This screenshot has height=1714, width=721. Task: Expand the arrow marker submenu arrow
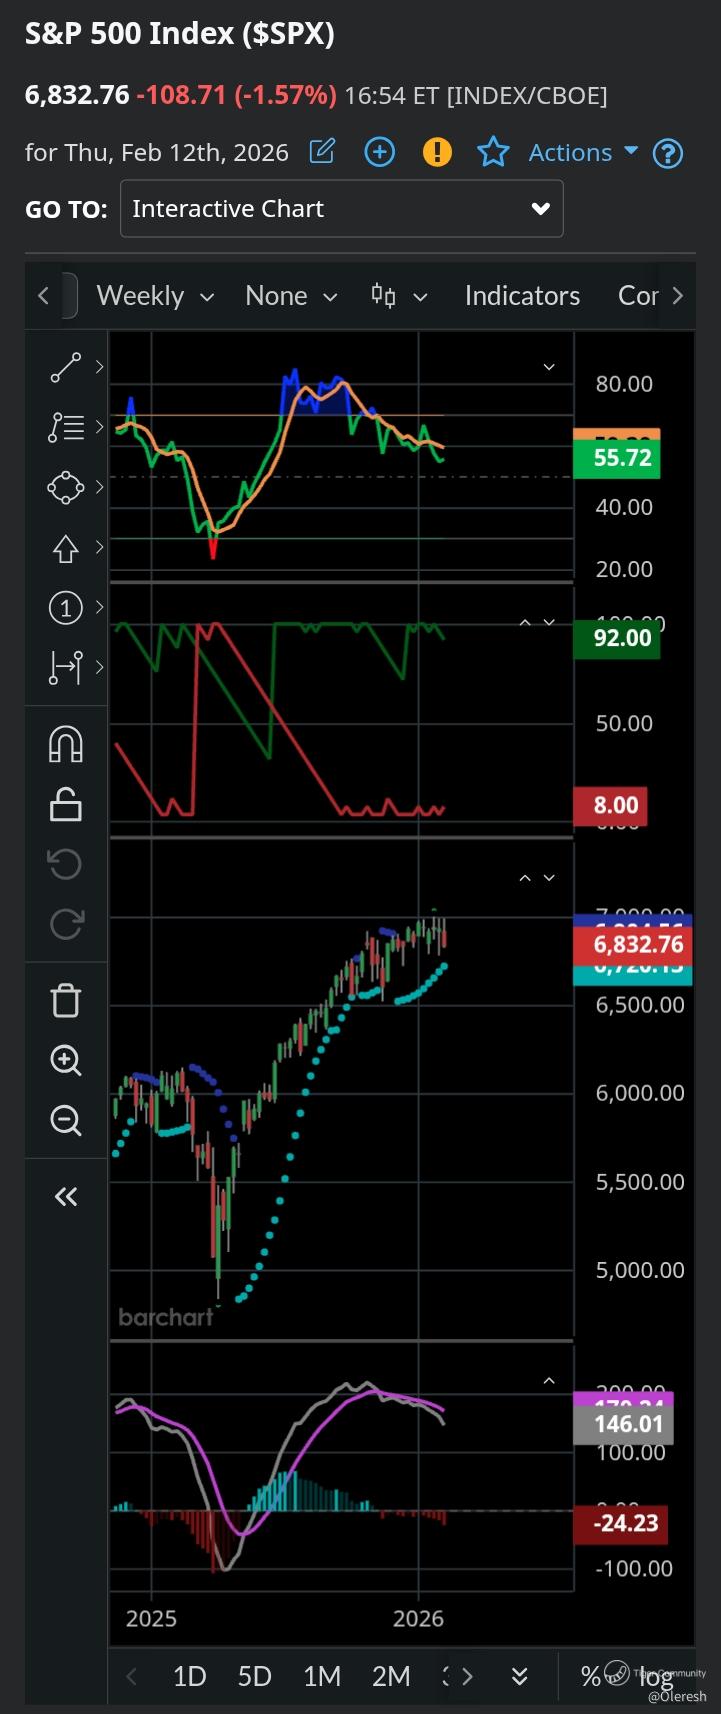(x=99, y=547)
